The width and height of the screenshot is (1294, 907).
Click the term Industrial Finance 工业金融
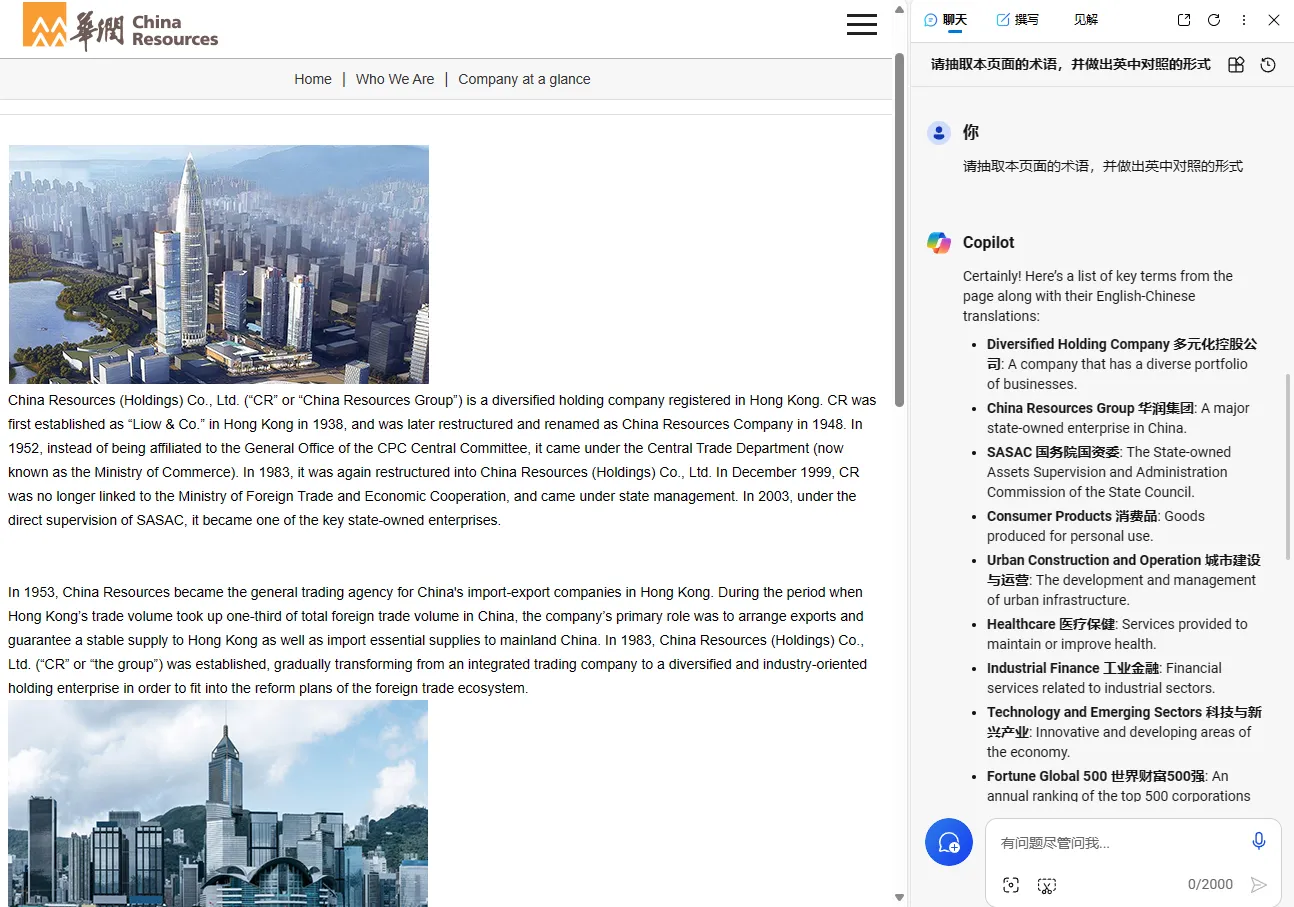pos(1073,668)
